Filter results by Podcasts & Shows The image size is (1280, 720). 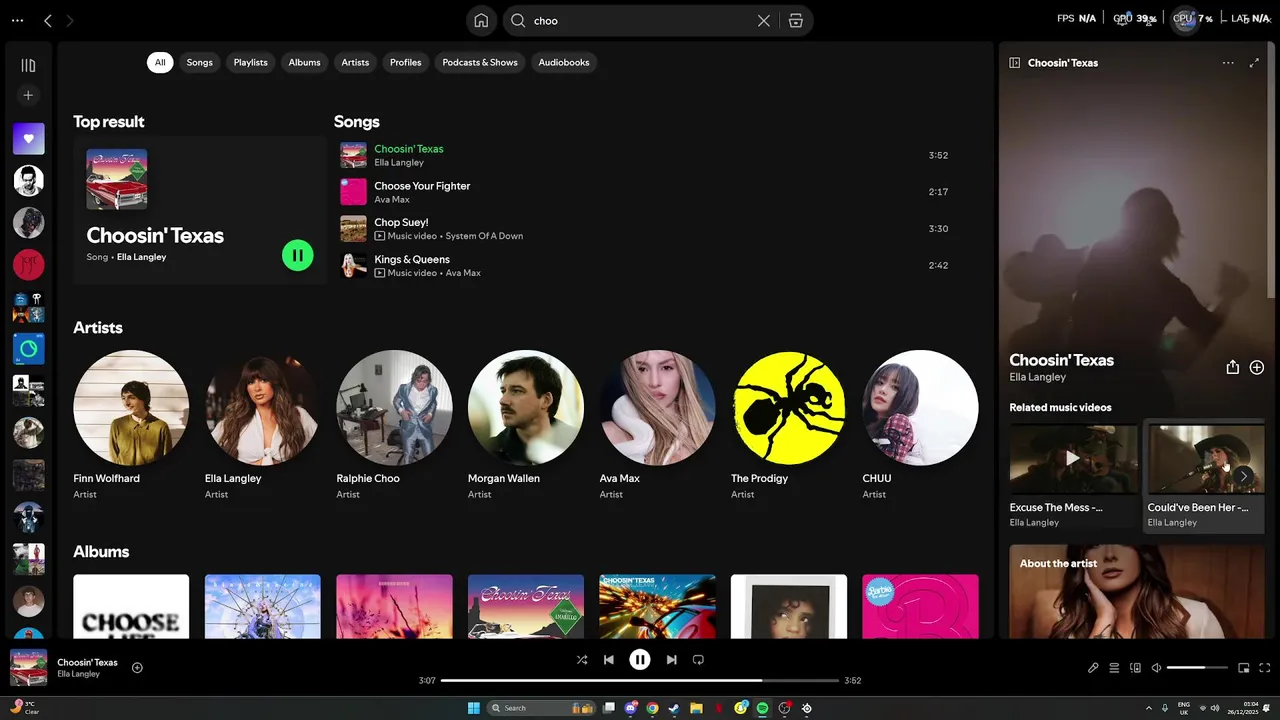coord(480,62)
